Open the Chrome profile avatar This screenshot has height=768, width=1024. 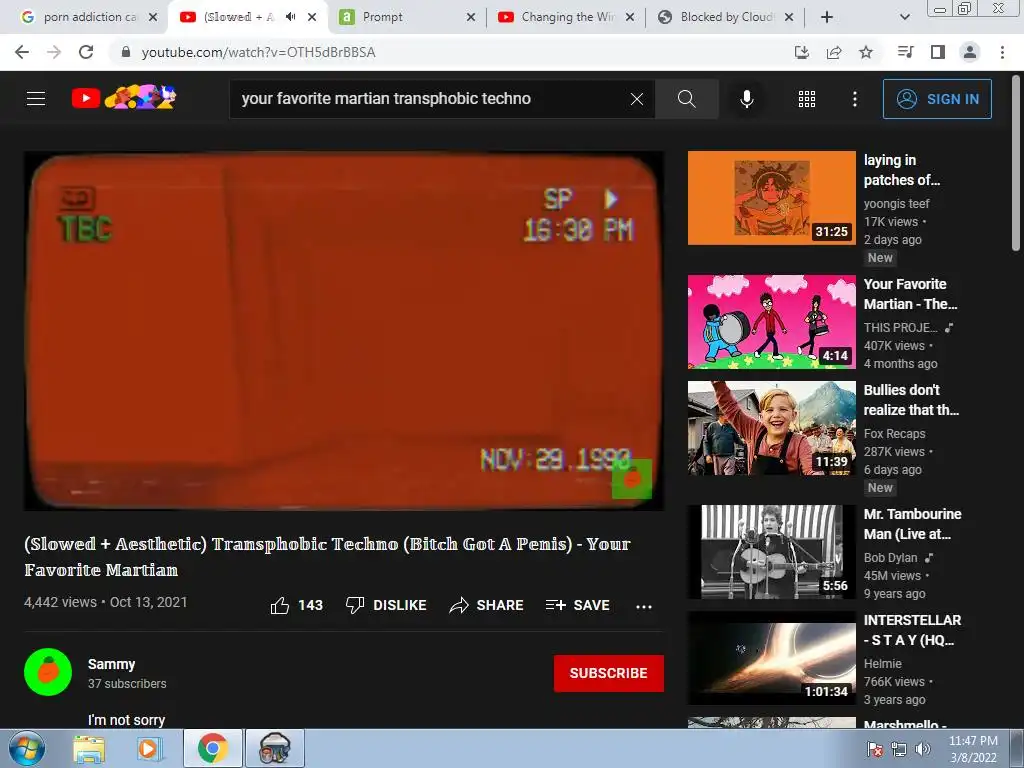click(970, 52)
